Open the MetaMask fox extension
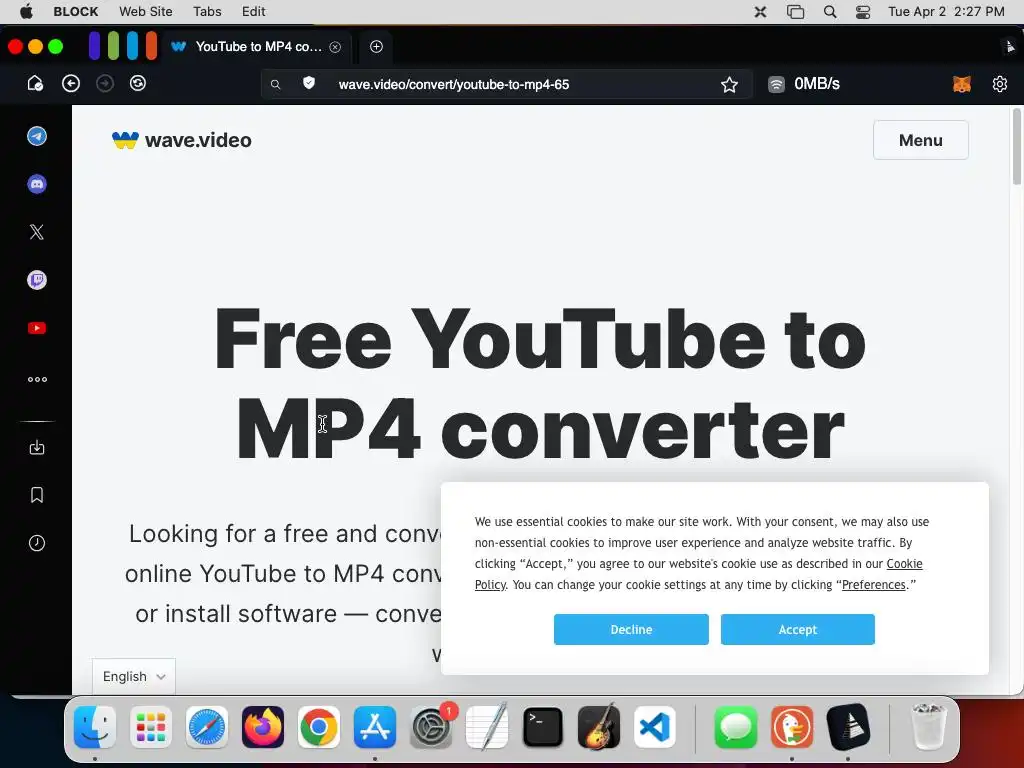This screenshot has width=1024, height=768. pos(961,84)
